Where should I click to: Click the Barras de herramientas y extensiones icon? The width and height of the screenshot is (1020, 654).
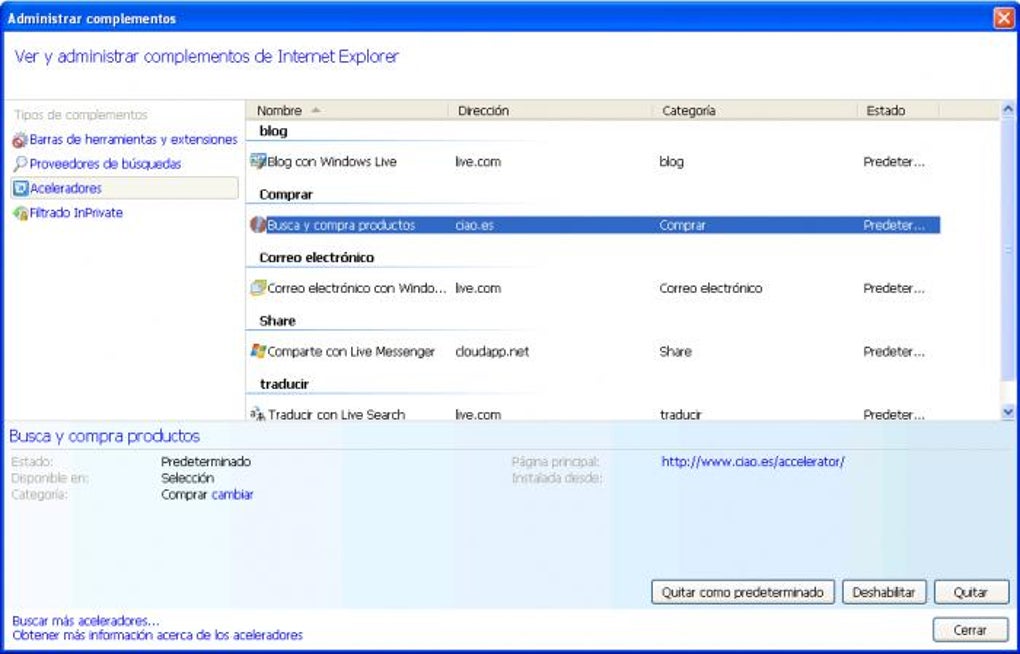click(x=18, y=140)
